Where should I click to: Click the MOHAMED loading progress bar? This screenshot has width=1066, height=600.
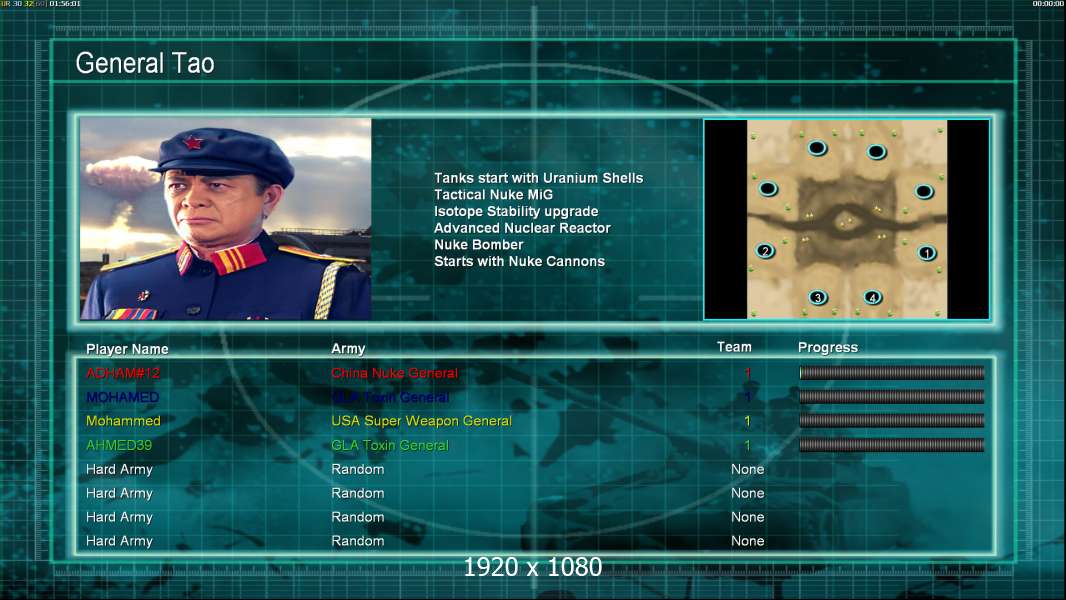pos(892,396)
